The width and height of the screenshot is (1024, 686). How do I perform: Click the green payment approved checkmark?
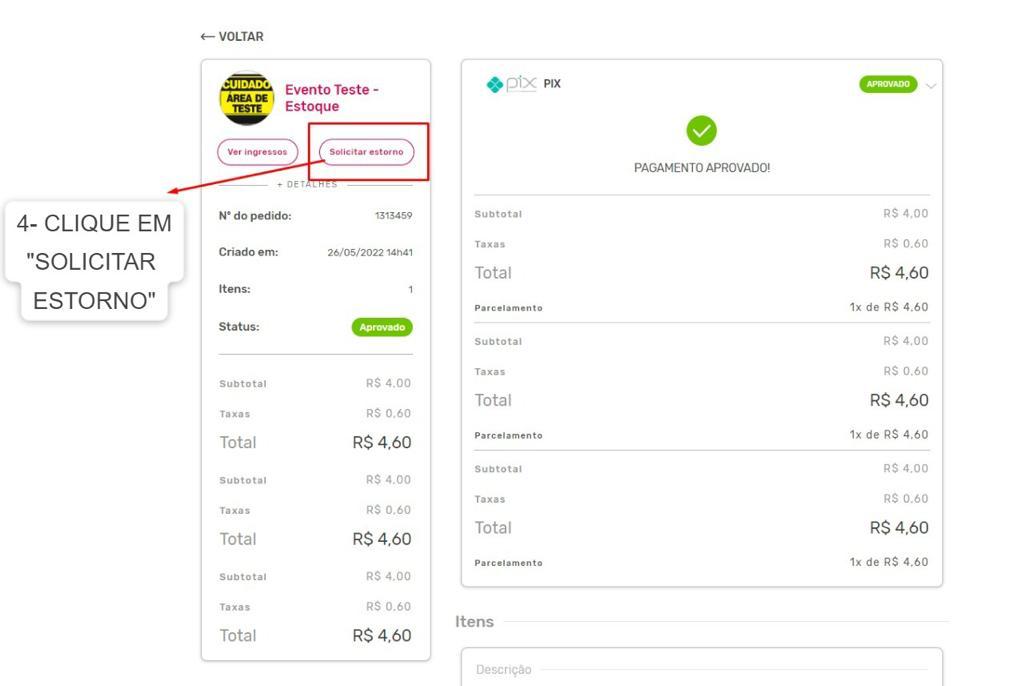click(701, 131)
